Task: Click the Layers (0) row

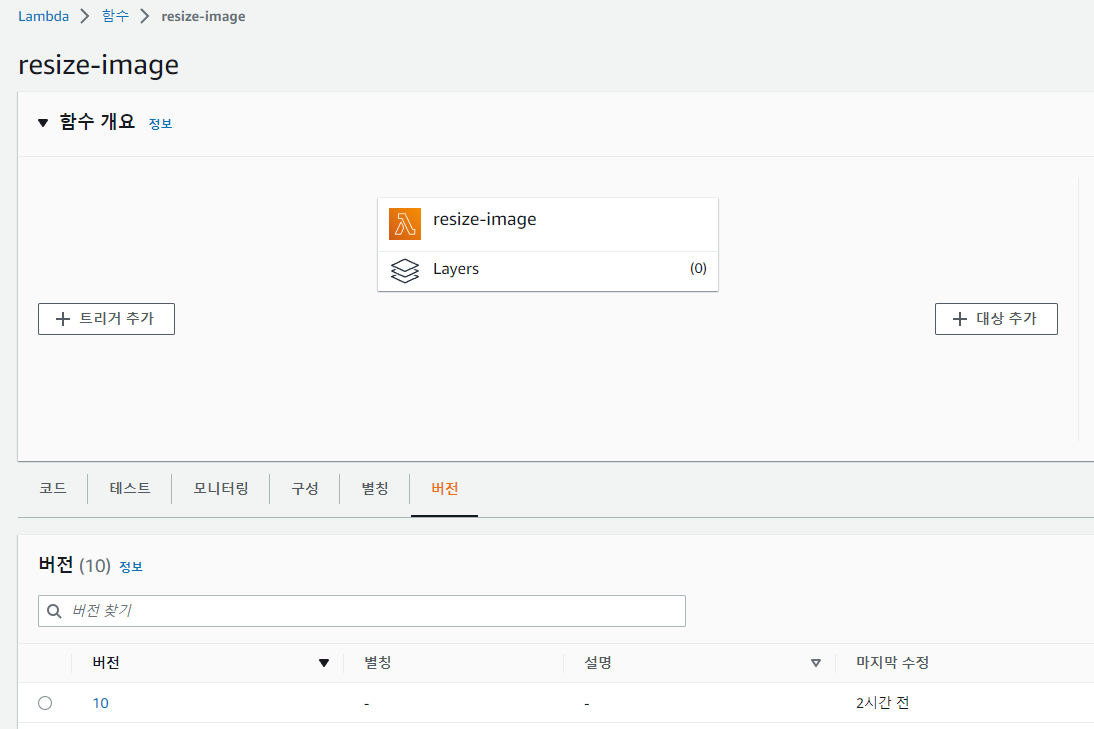Action: tap(548, 271)
